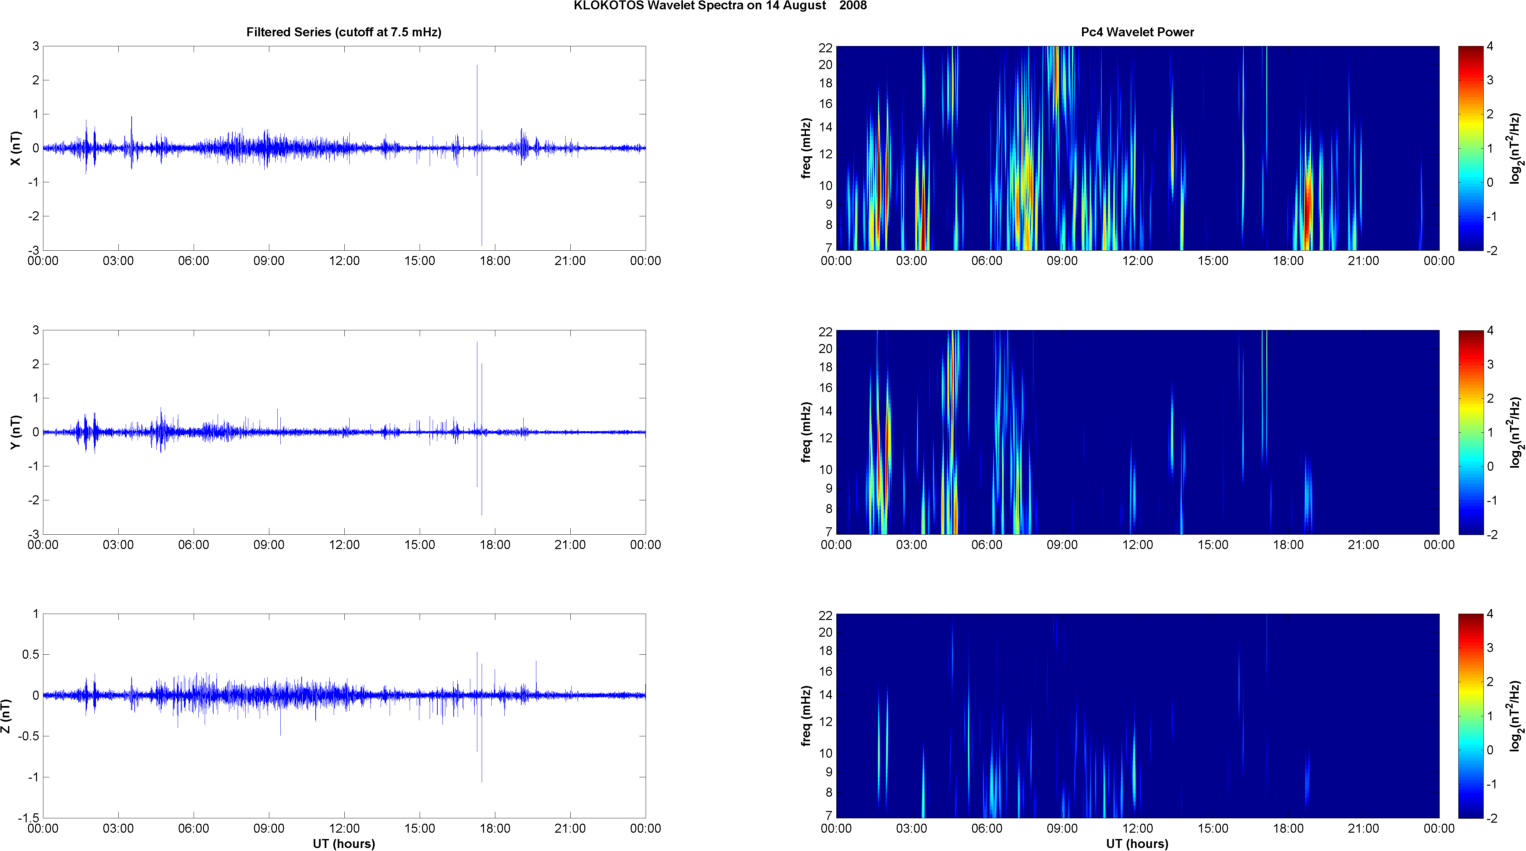Click the '-2' tick on the bottom colorbar
The width and height of the screenshot is (1526, 851).
[x=1493, y=818]
